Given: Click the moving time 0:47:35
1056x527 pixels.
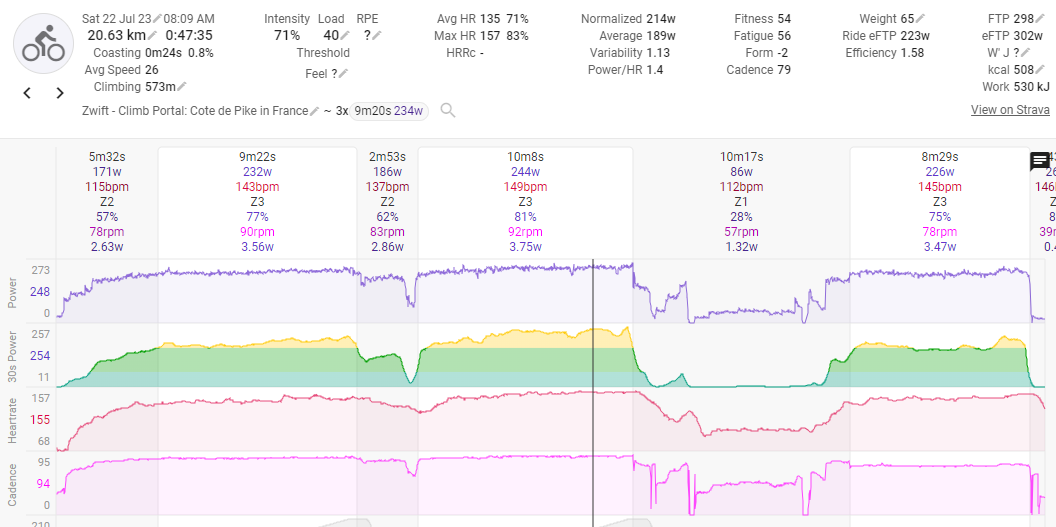Looking at the screenshot, I should (x=189, y=36).
